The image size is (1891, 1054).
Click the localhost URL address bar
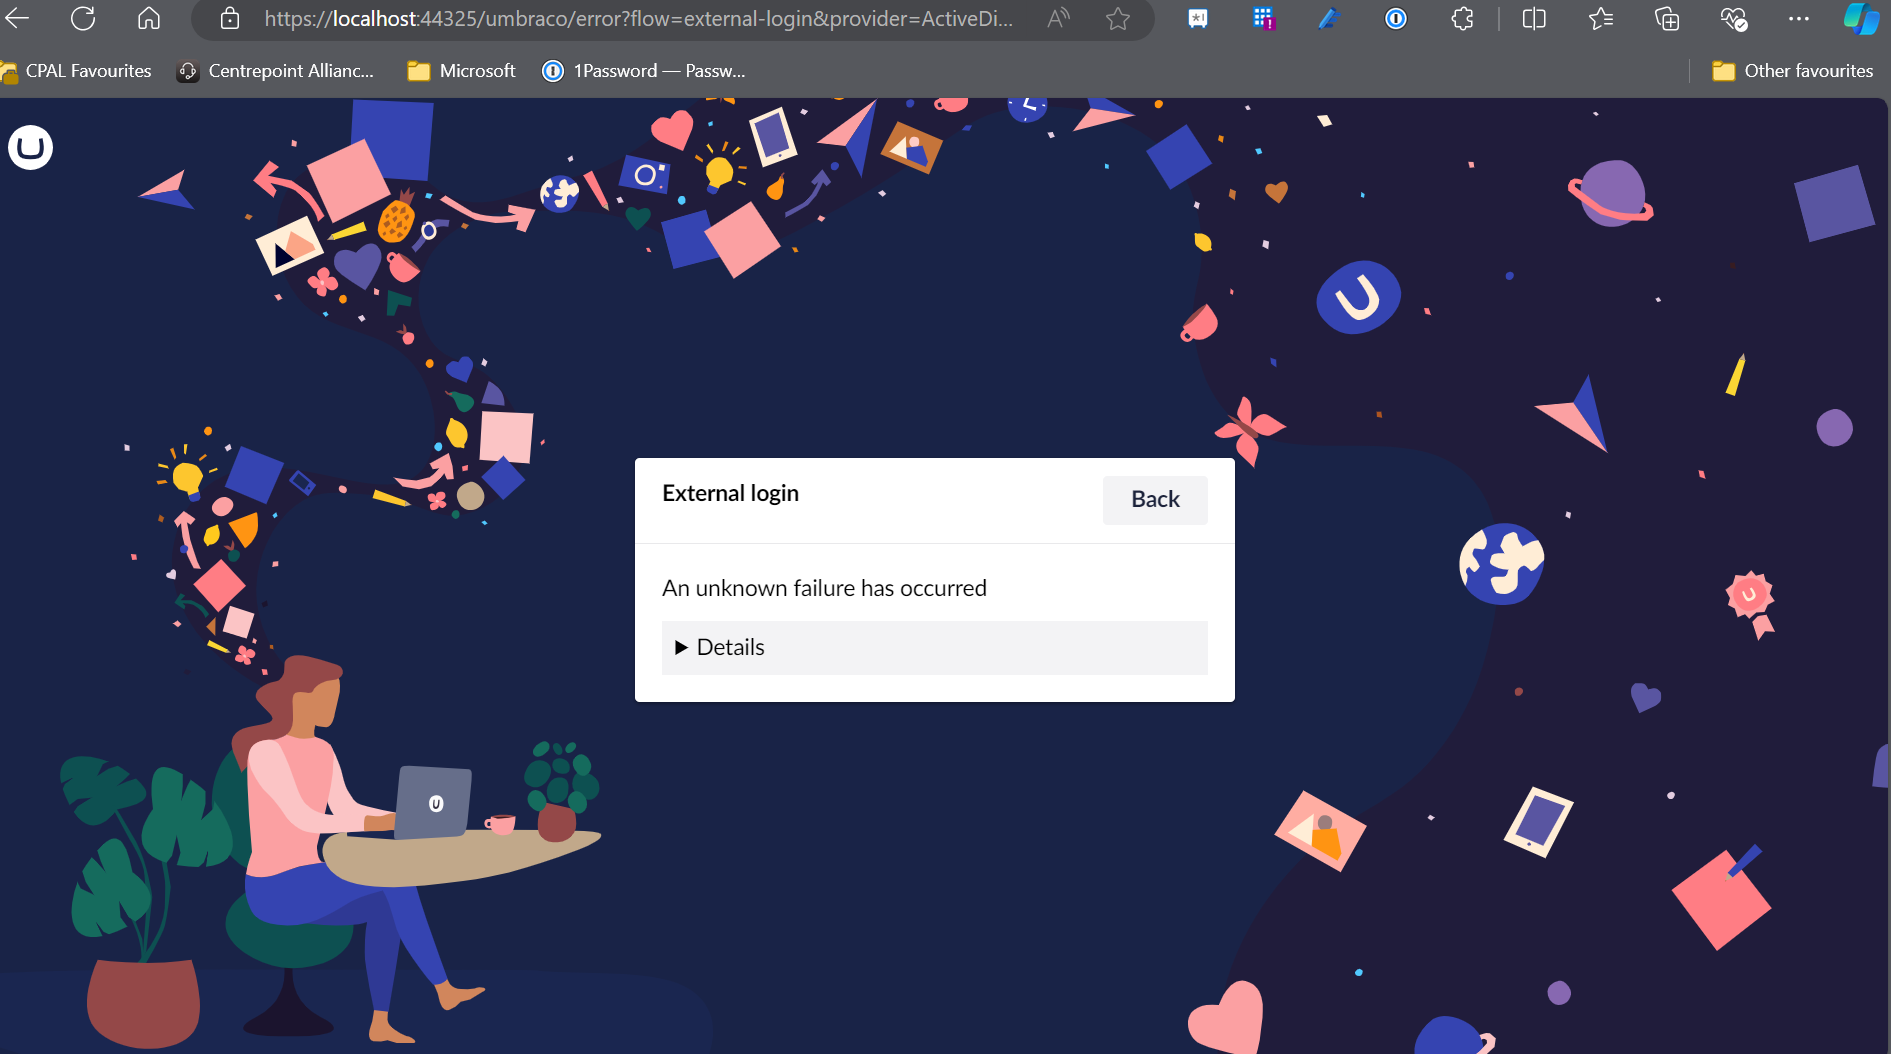pos(638,18)
